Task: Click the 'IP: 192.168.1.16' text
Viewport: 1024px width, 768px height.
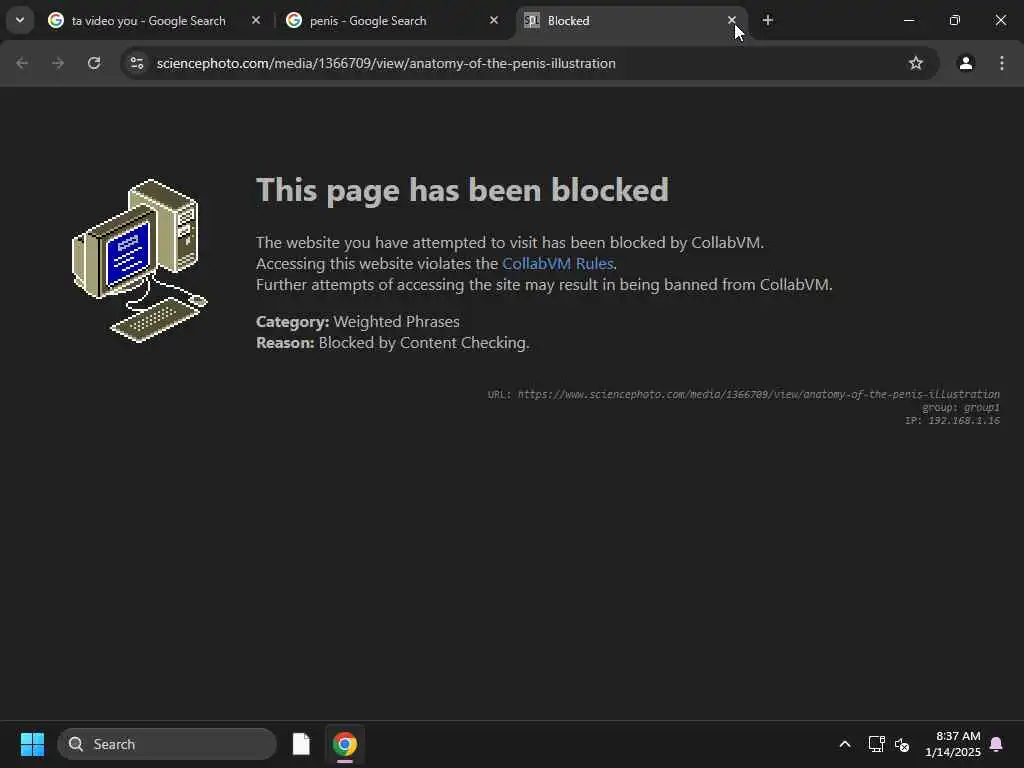Action: pyautogui.click(x=952, y=421)
